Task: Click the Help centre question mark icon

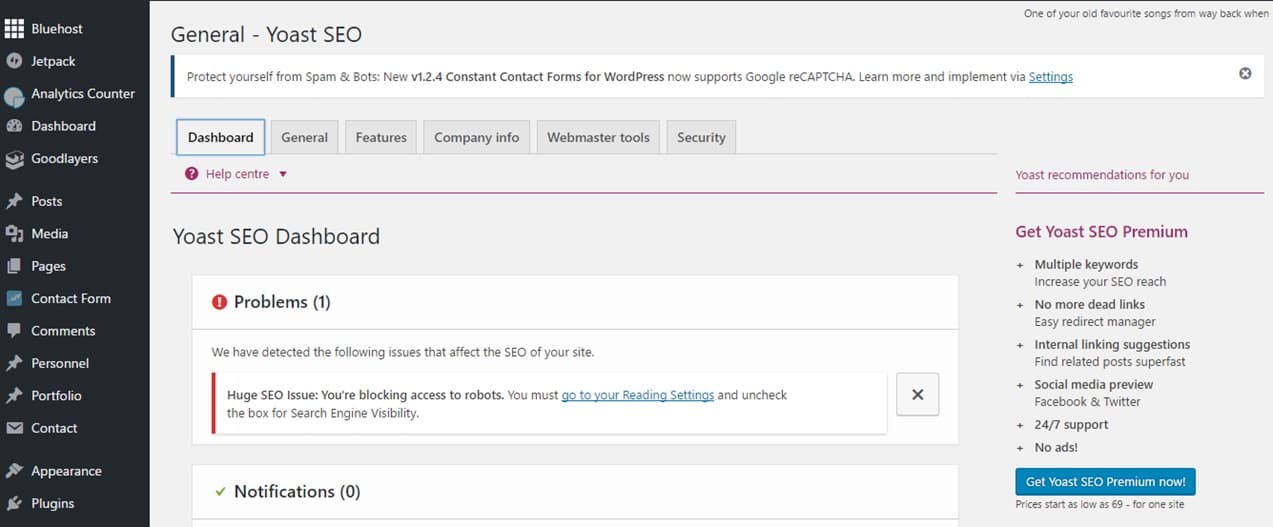Action: (x=192, y=174)
